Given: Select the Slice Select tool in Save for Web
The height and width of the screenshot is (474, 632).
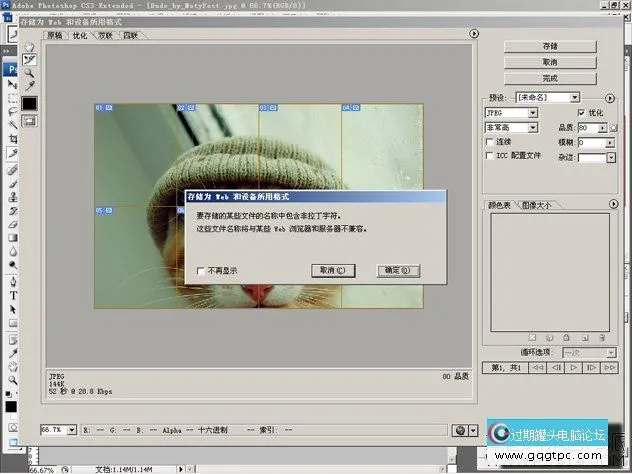Looking at the screenshot, I should [x=29, y=60].
